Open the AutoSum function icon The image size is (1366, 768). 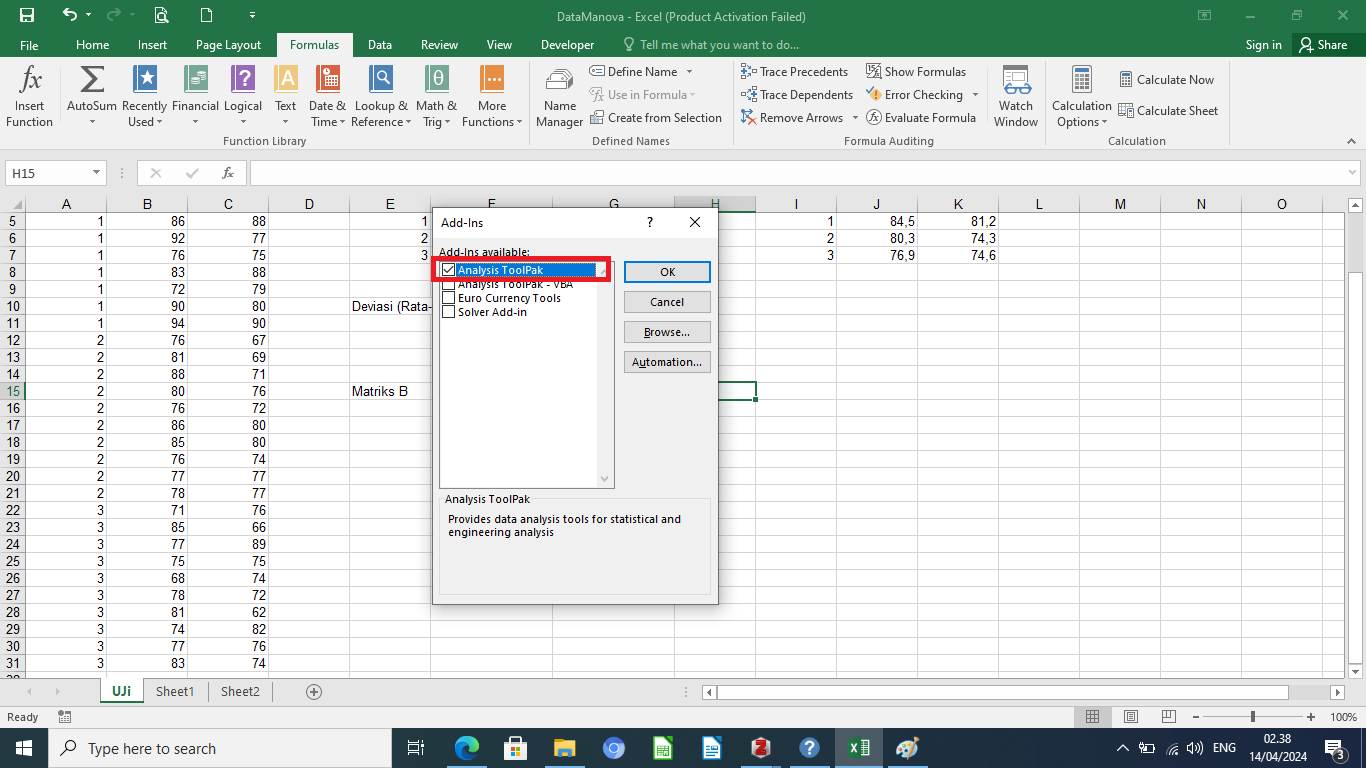pos(91,80)
